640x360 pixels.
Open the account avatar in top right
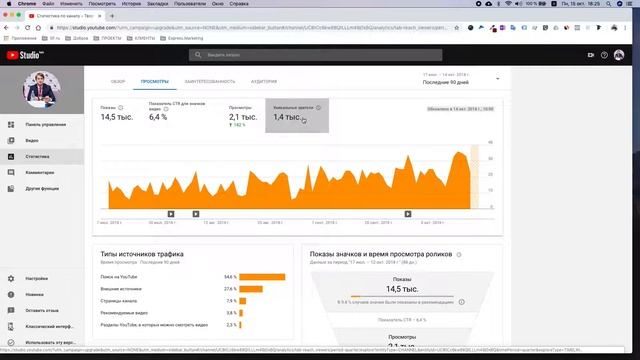(619, 55)
